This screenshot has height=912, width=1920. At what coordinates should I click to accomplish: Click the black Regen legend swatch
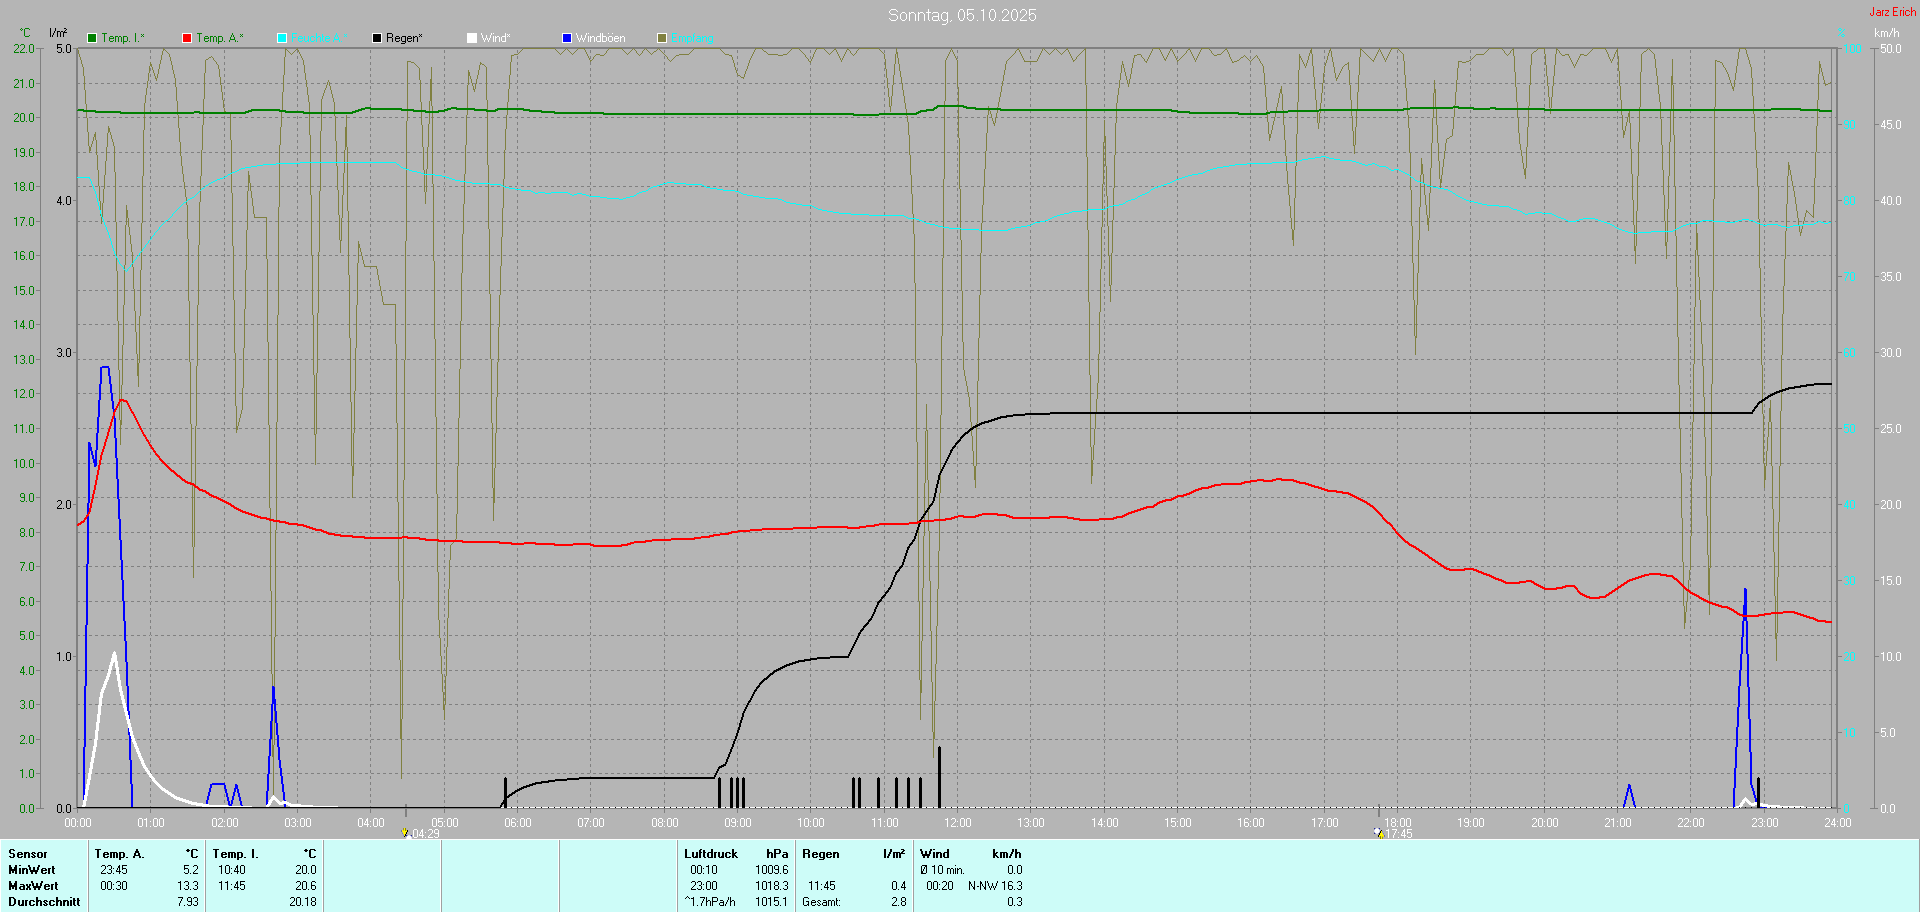377,38
